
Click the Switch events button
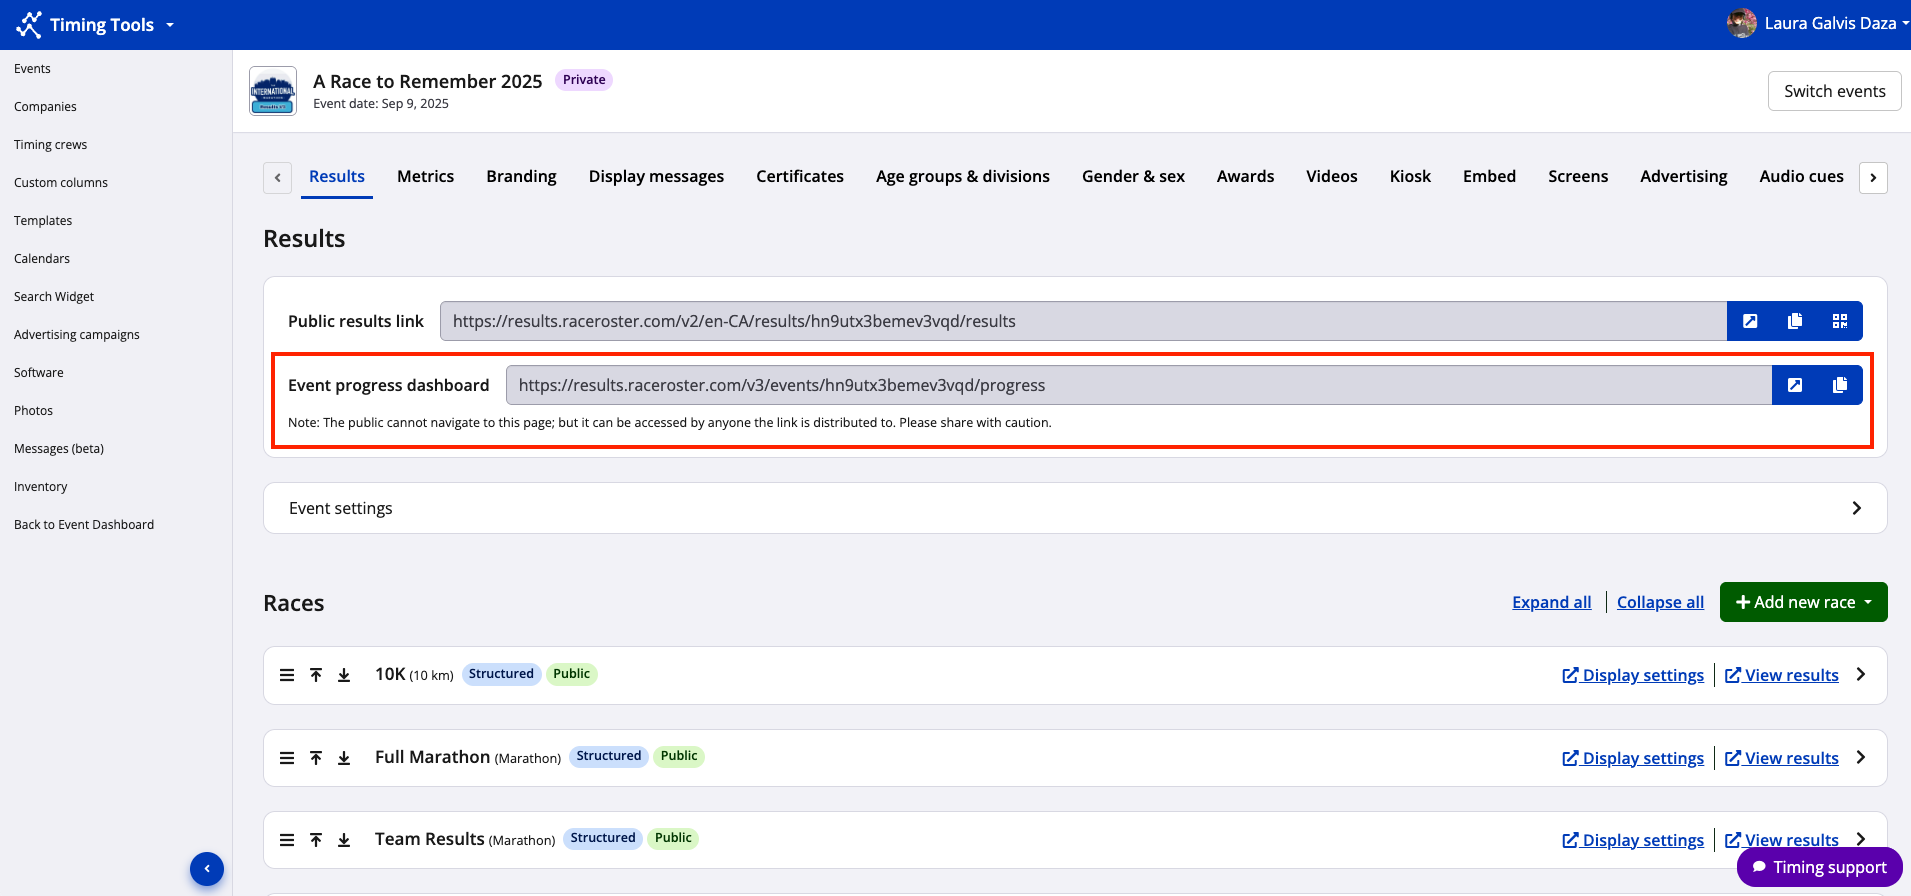[1834, 91]
